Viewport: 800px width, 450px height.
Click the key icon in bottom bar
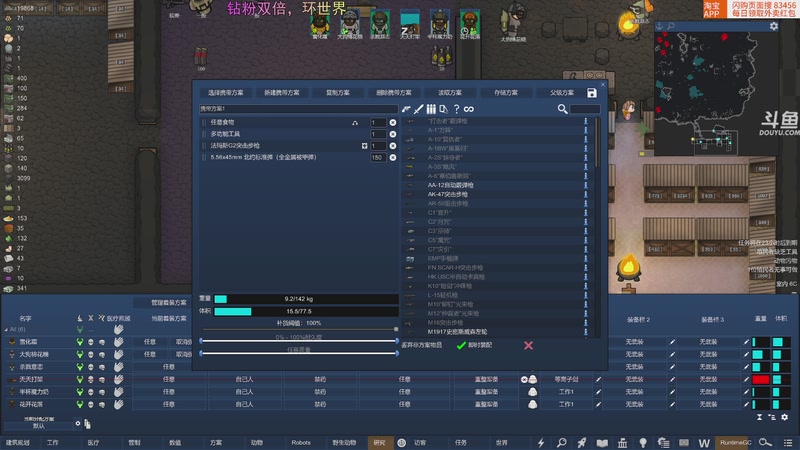click(x=765, y=443)
